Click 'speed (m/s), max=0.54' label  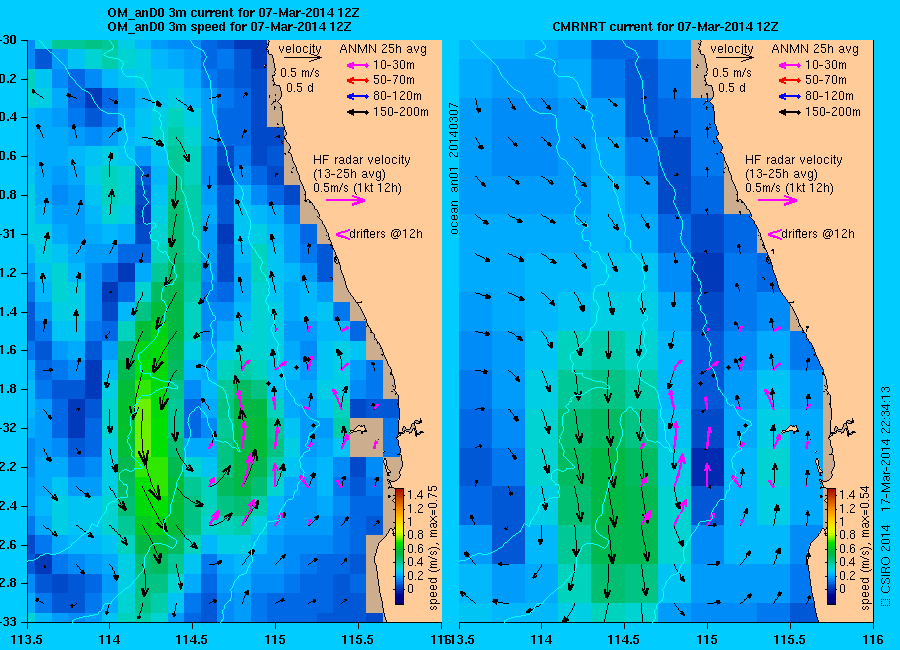coord(865,547)
